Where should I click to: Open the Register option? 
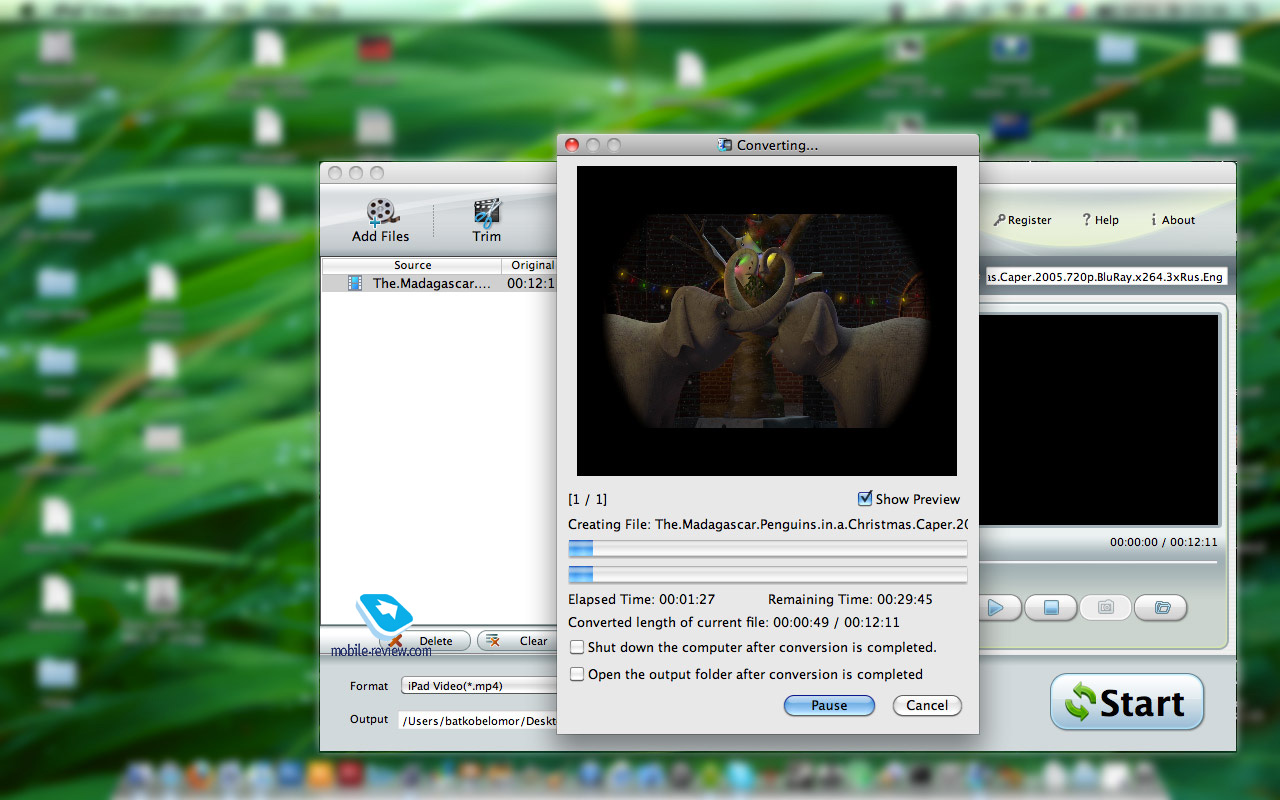pos(1022,220)
